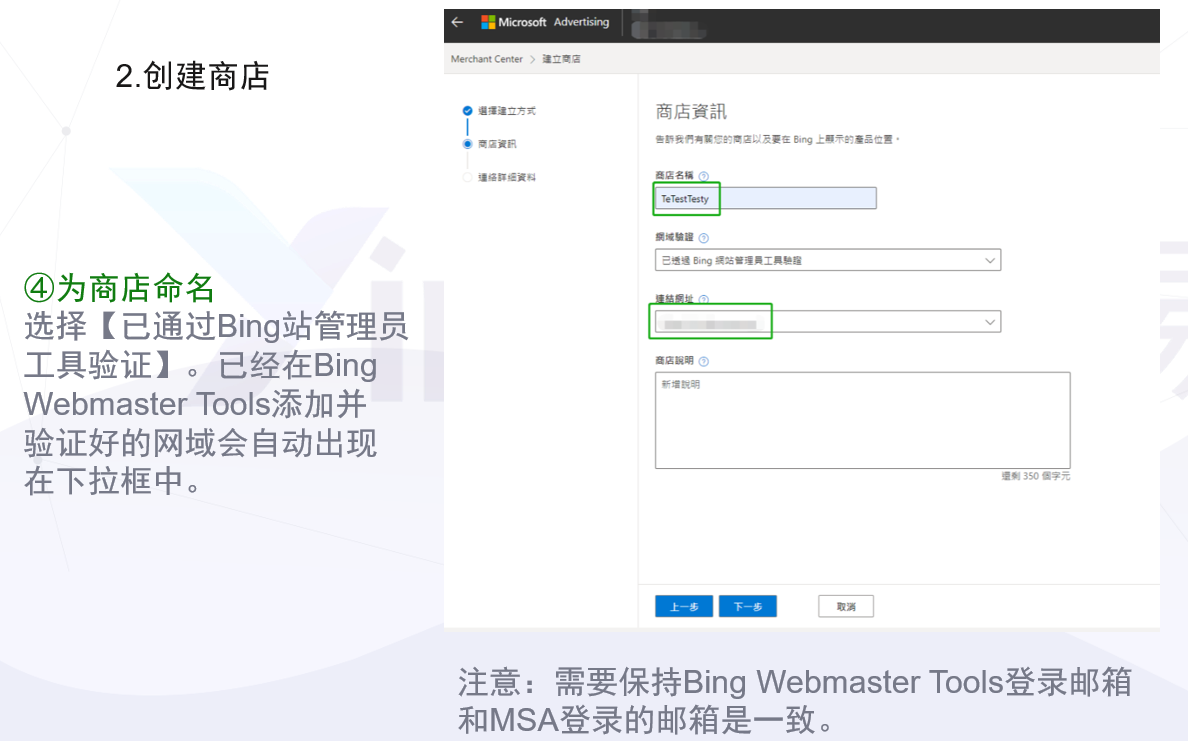Show help for the 連結網址 field
The width and height of the screenshot is (1188, 741).
(704, 299)
